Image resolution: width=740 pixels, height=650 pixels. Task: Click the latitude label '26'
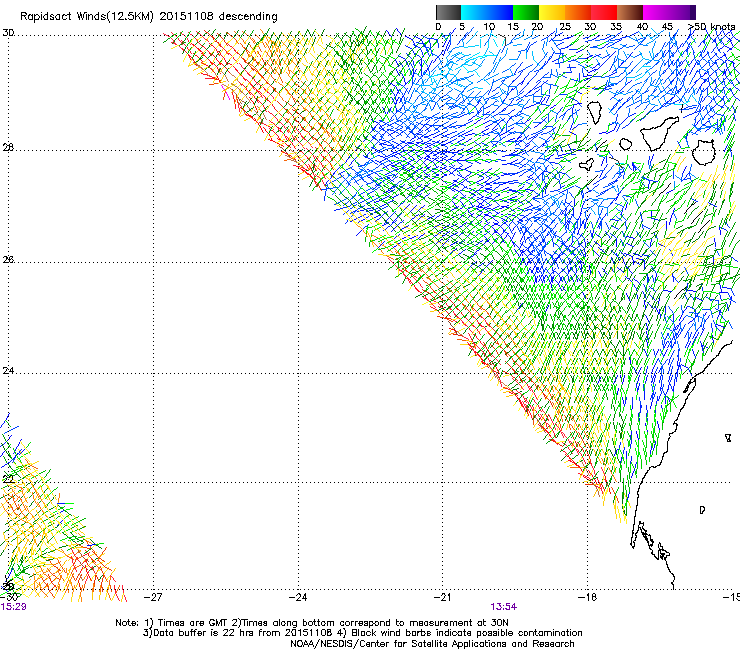click(8, 259)
